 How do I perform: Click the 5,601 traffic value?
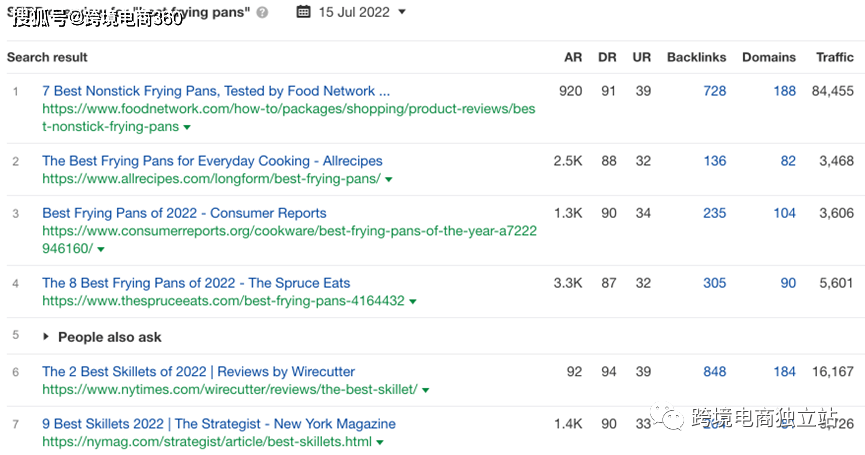pos(836,283)
